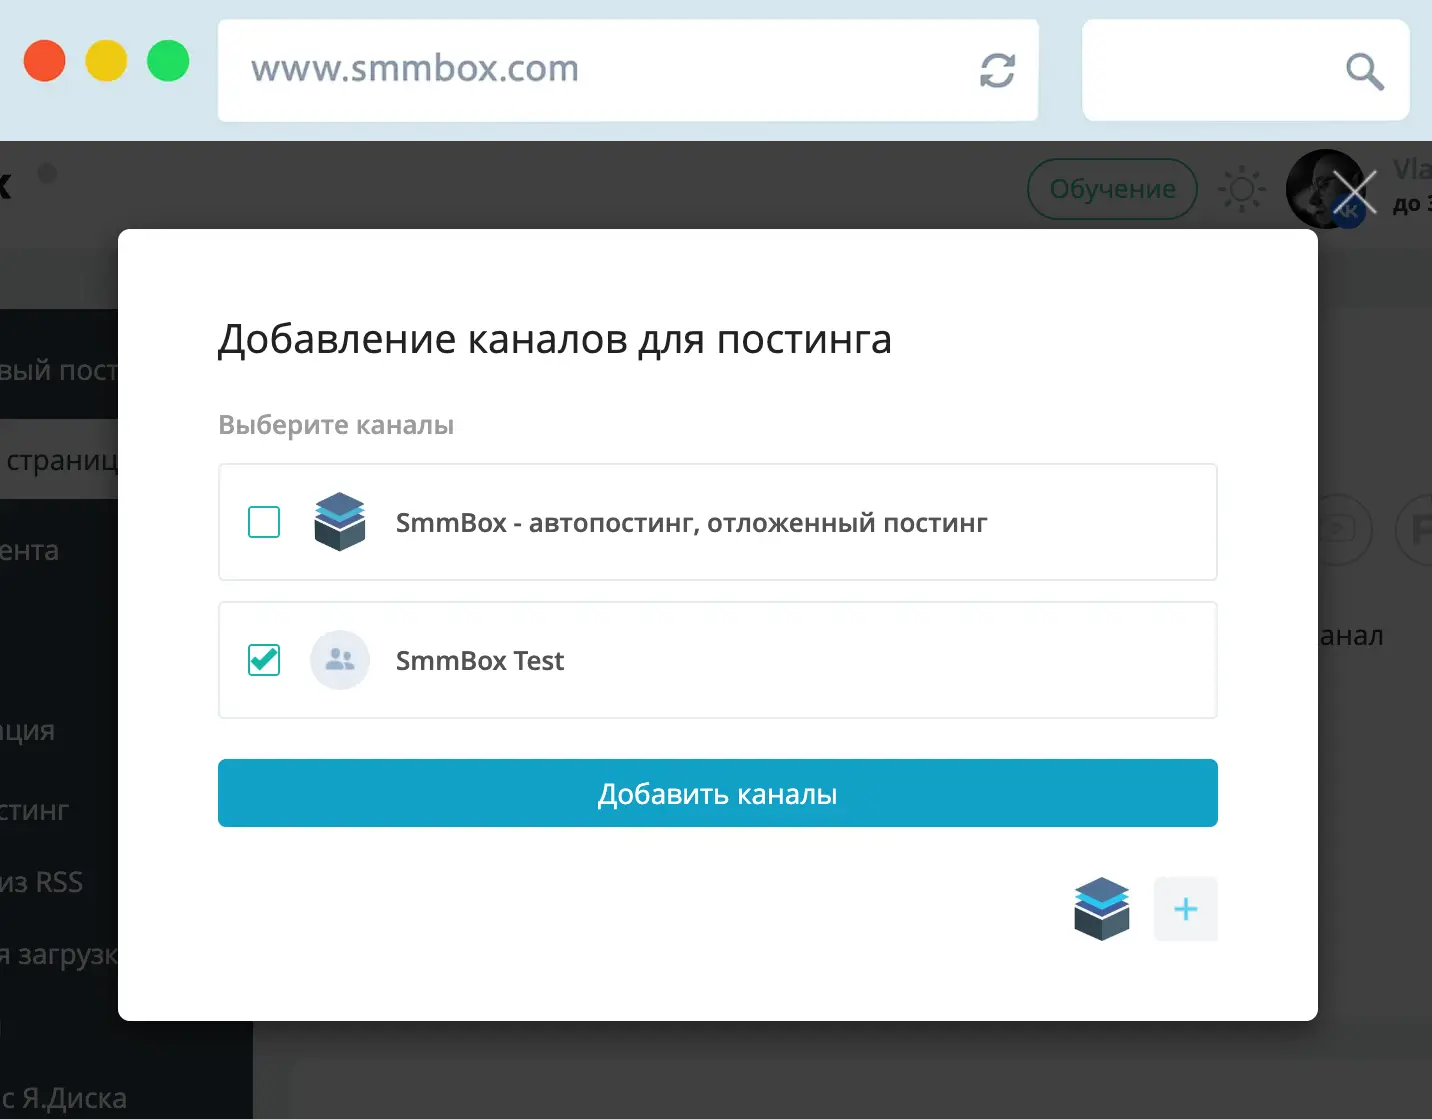This screenshot has width=1432, height=1119.
Task: Click the с Я.Диска sidebar link
Action: click(60, 1097)
